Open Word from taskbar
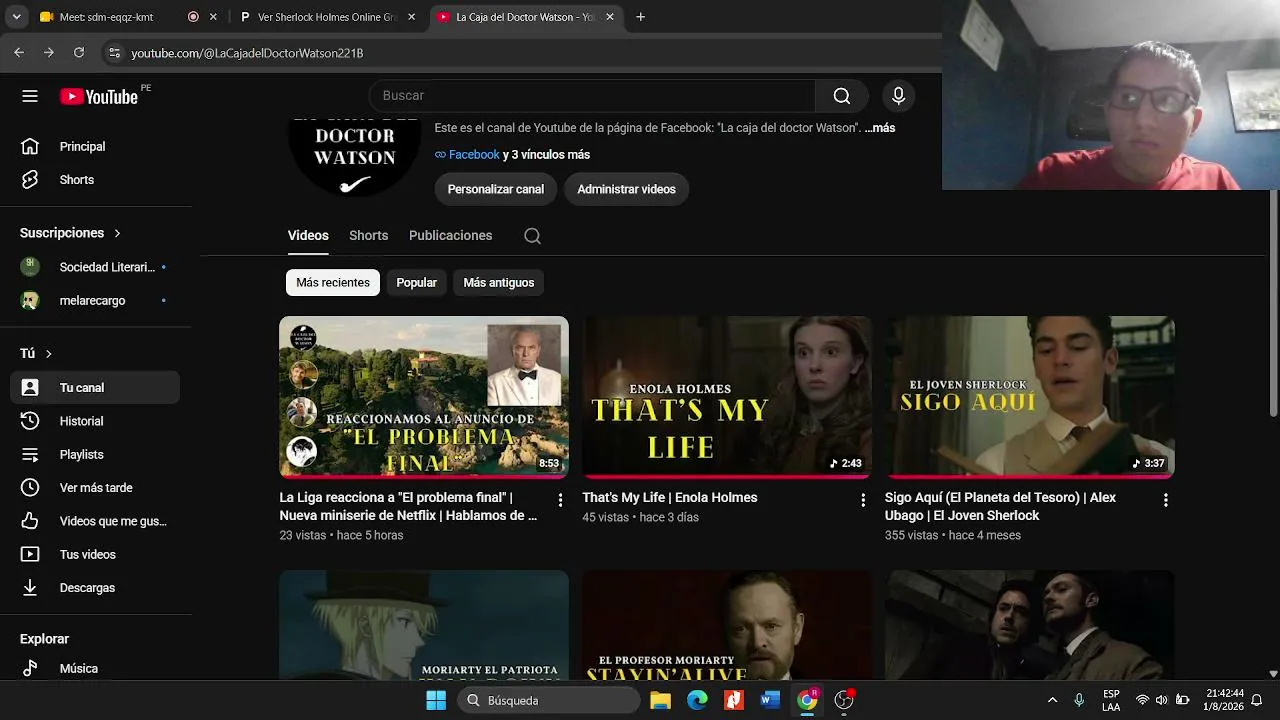This screenshot has width=1280, height=720. (x=770, y=700)
